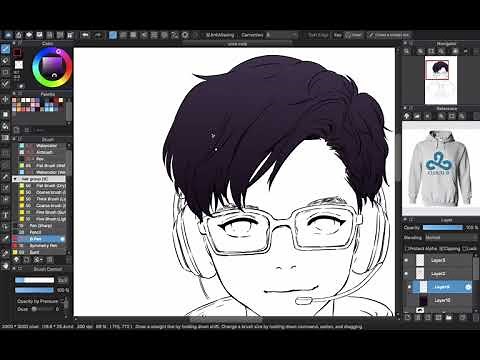Click the hoodie reference image

(440, 169)
